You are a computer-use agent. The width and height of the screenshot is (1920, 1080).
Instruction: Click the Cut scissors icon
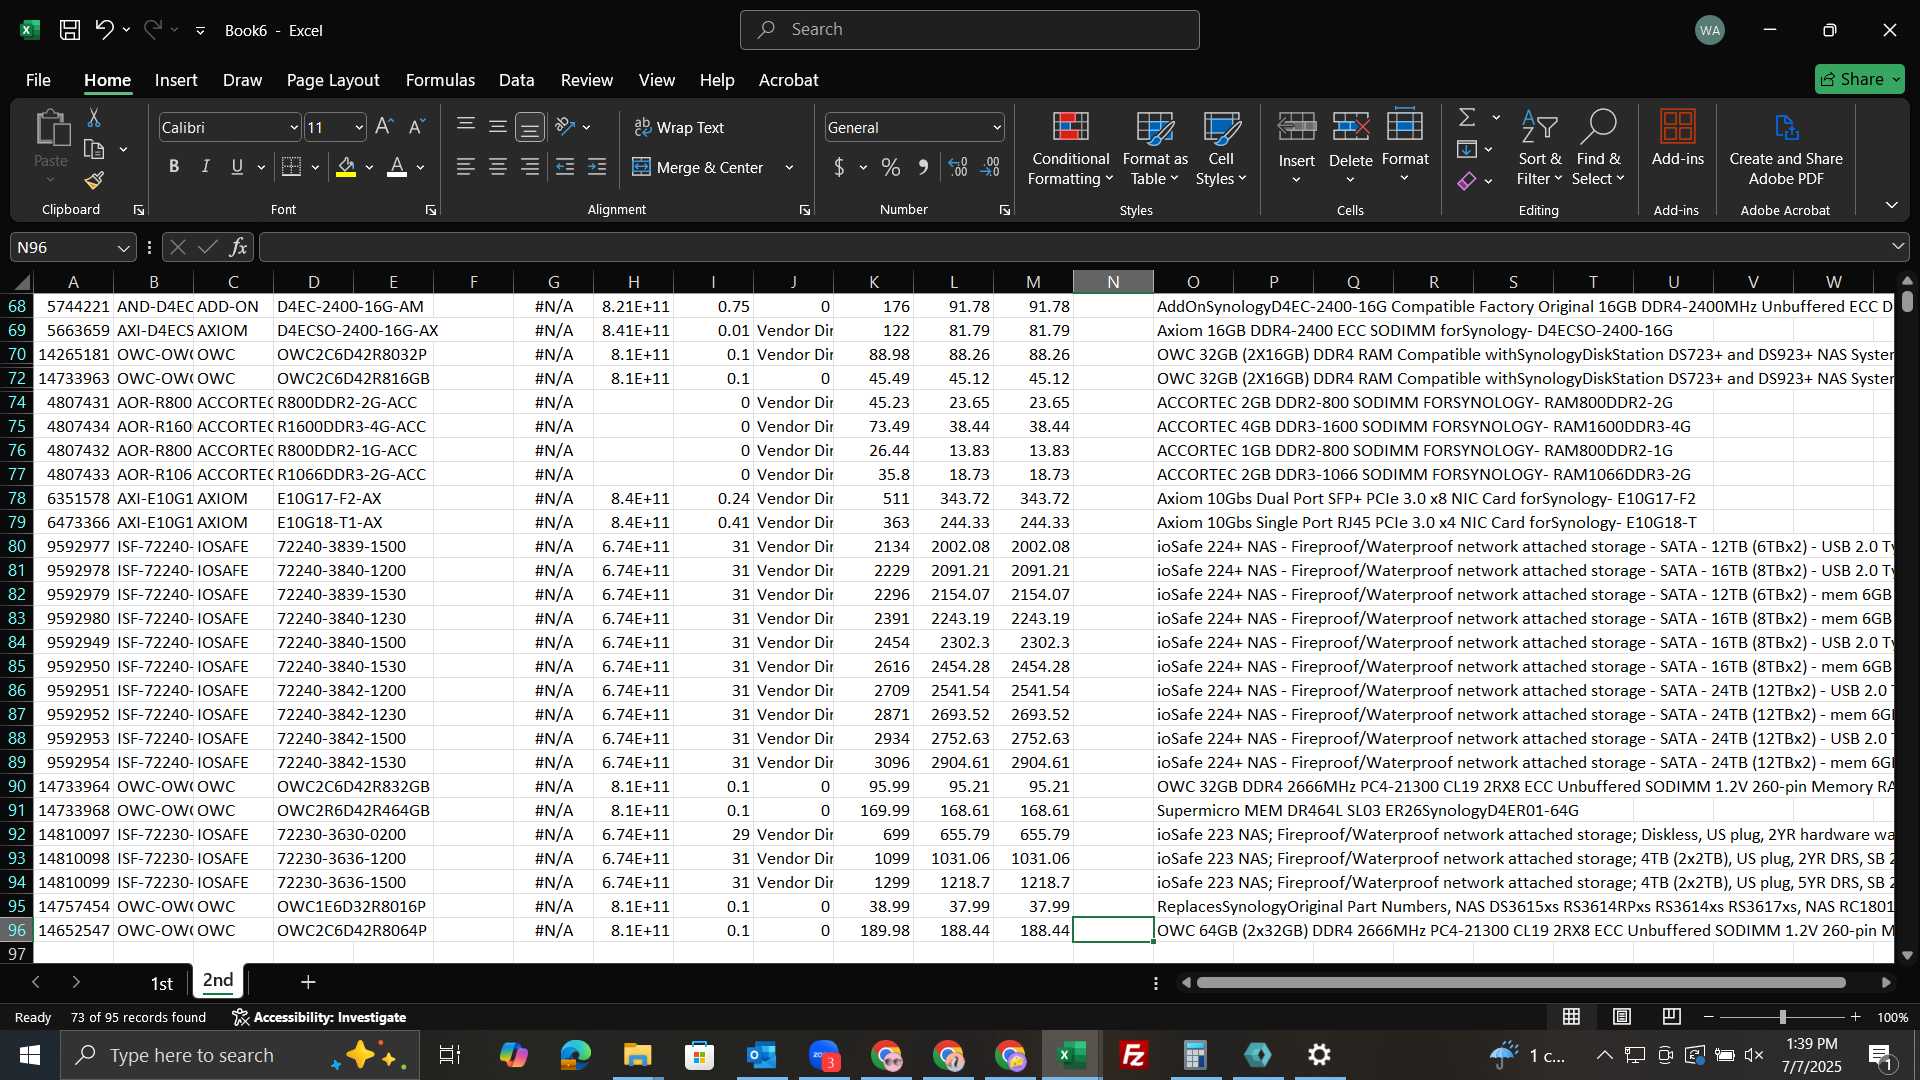tap(94, 118)
